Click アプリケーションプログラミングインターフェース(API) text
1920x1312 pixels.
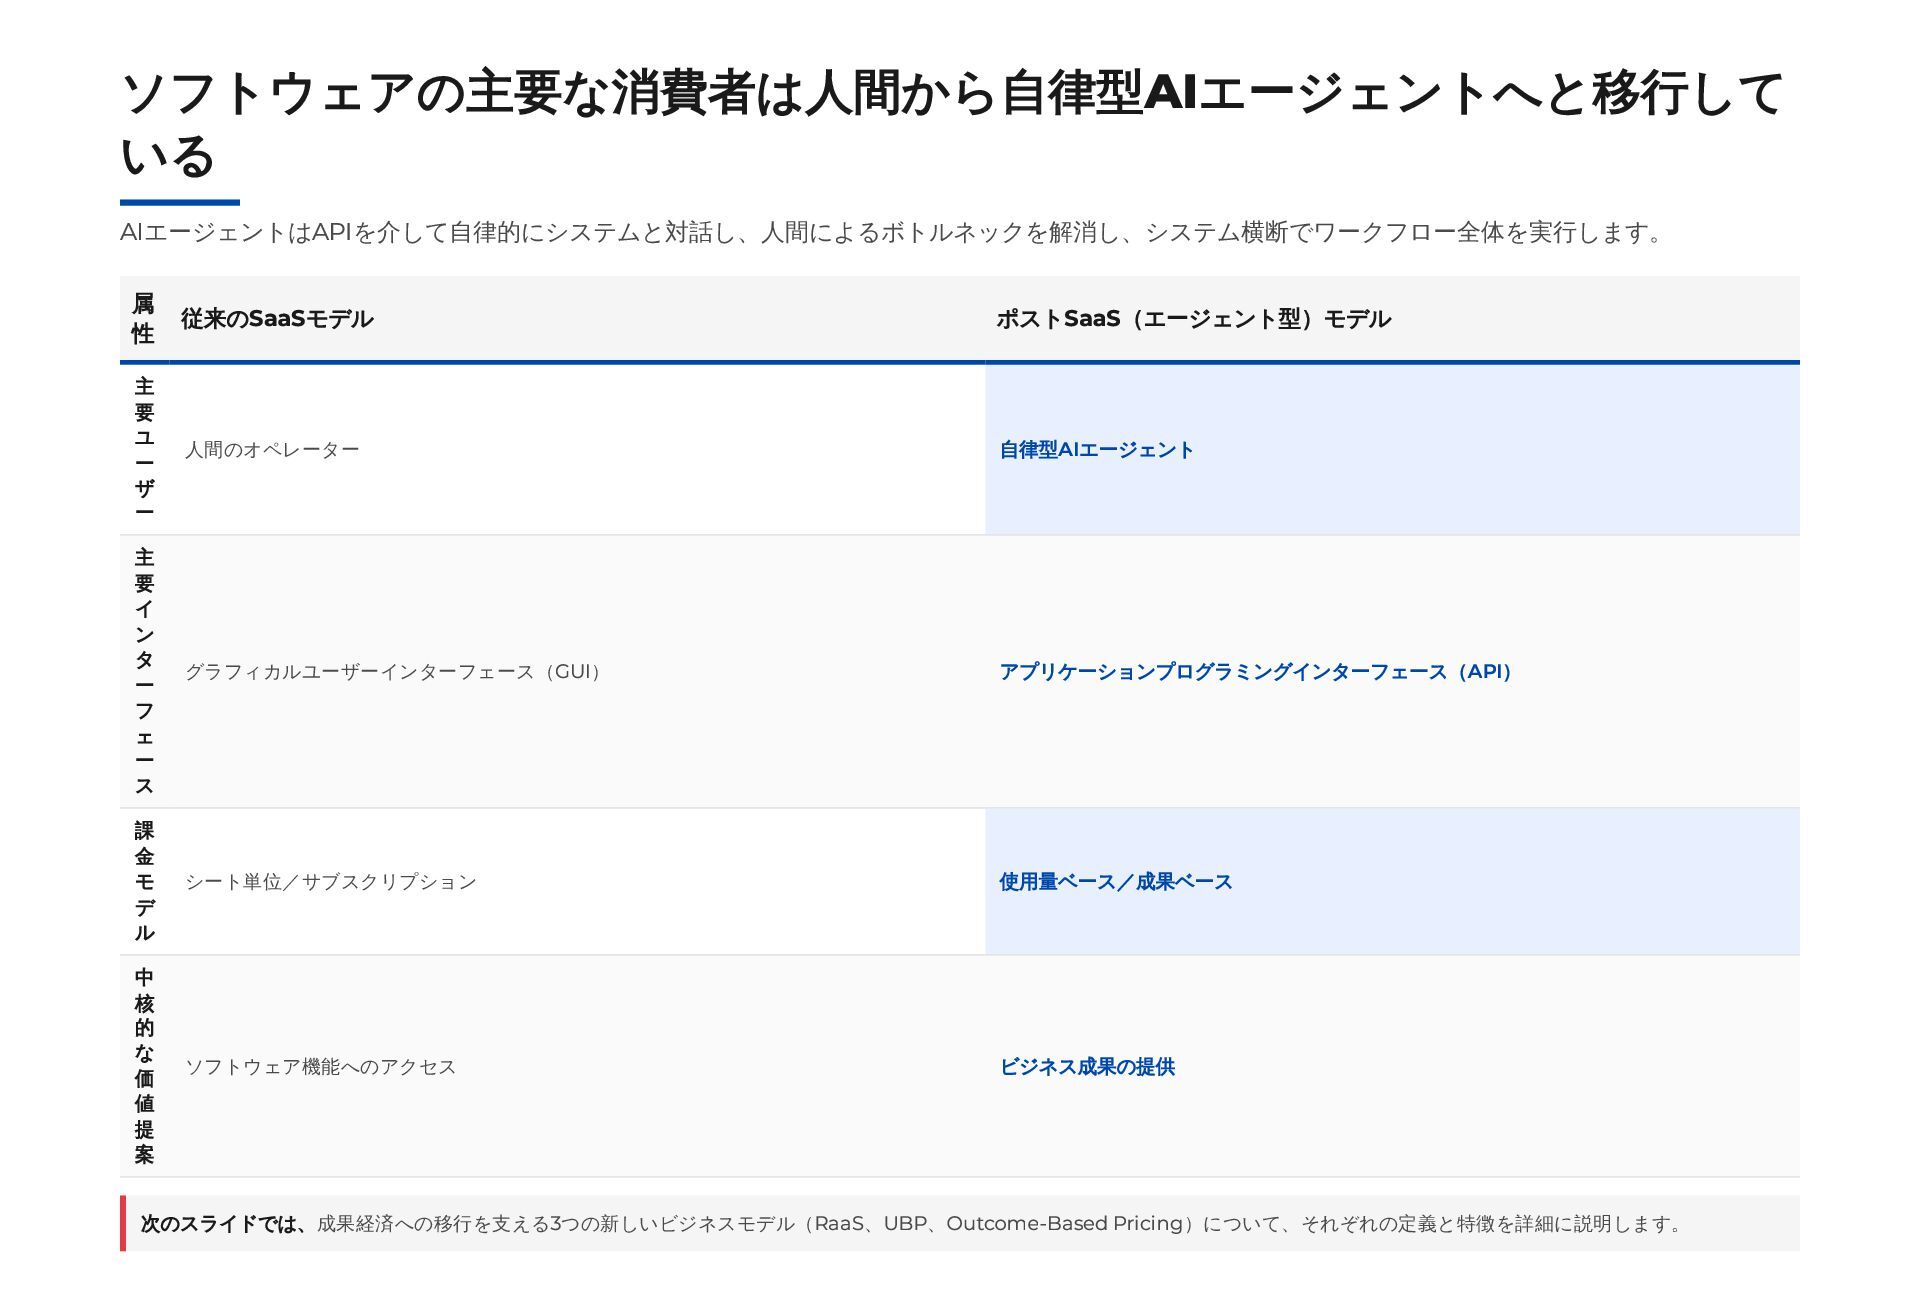[x=1255, y=672]
